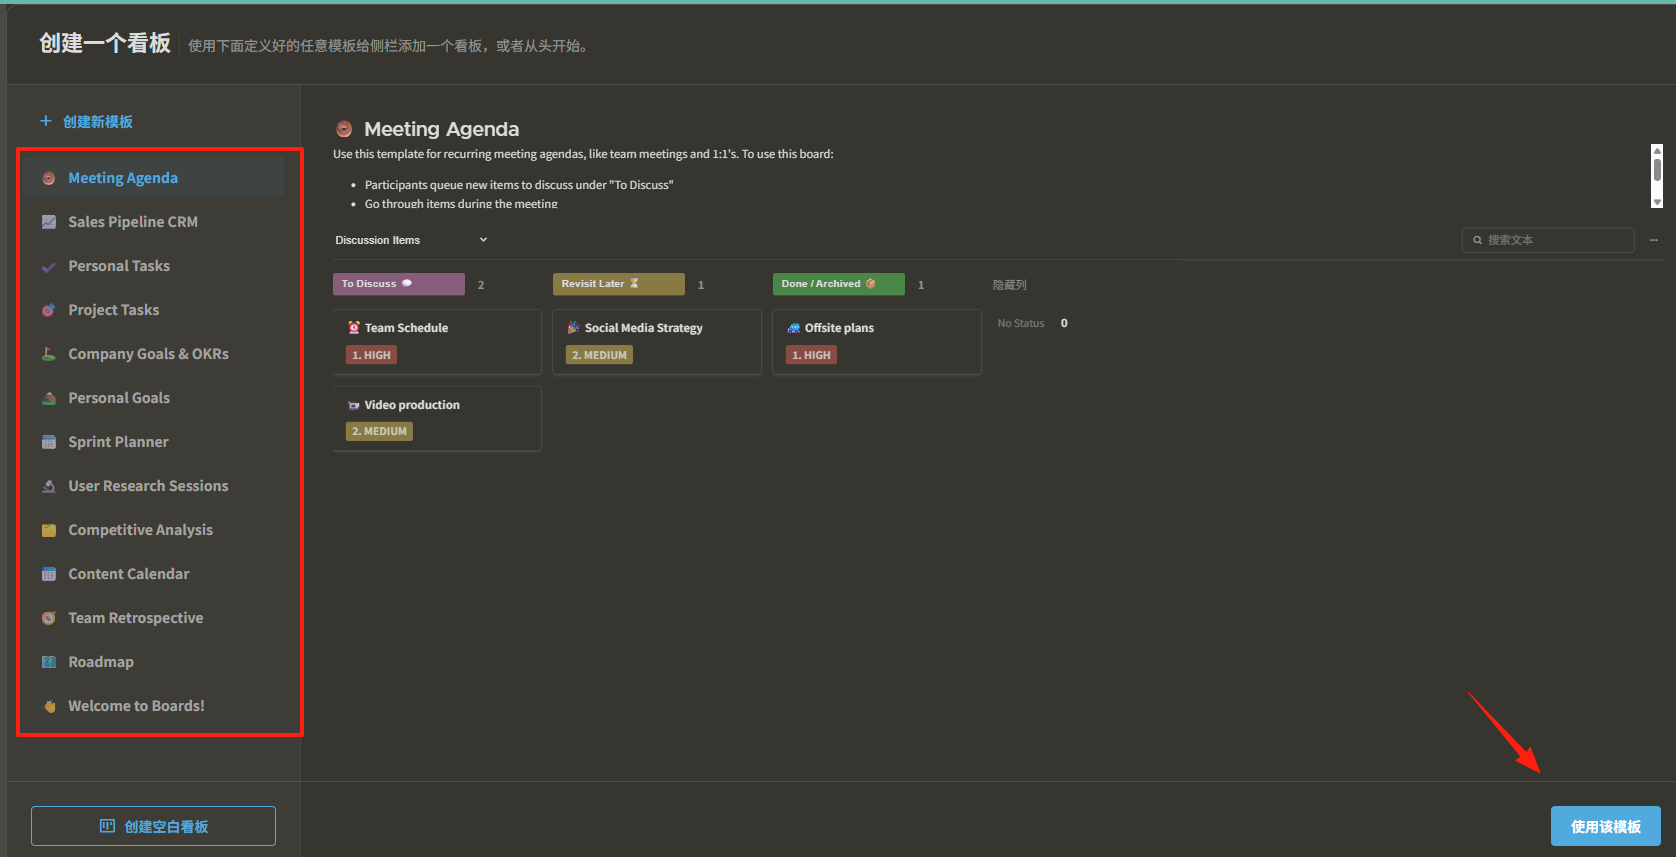Viewport: 1676px width, 857px height.
Task: Focus the 搜索文本 search field
Action: coord(1548,240)
